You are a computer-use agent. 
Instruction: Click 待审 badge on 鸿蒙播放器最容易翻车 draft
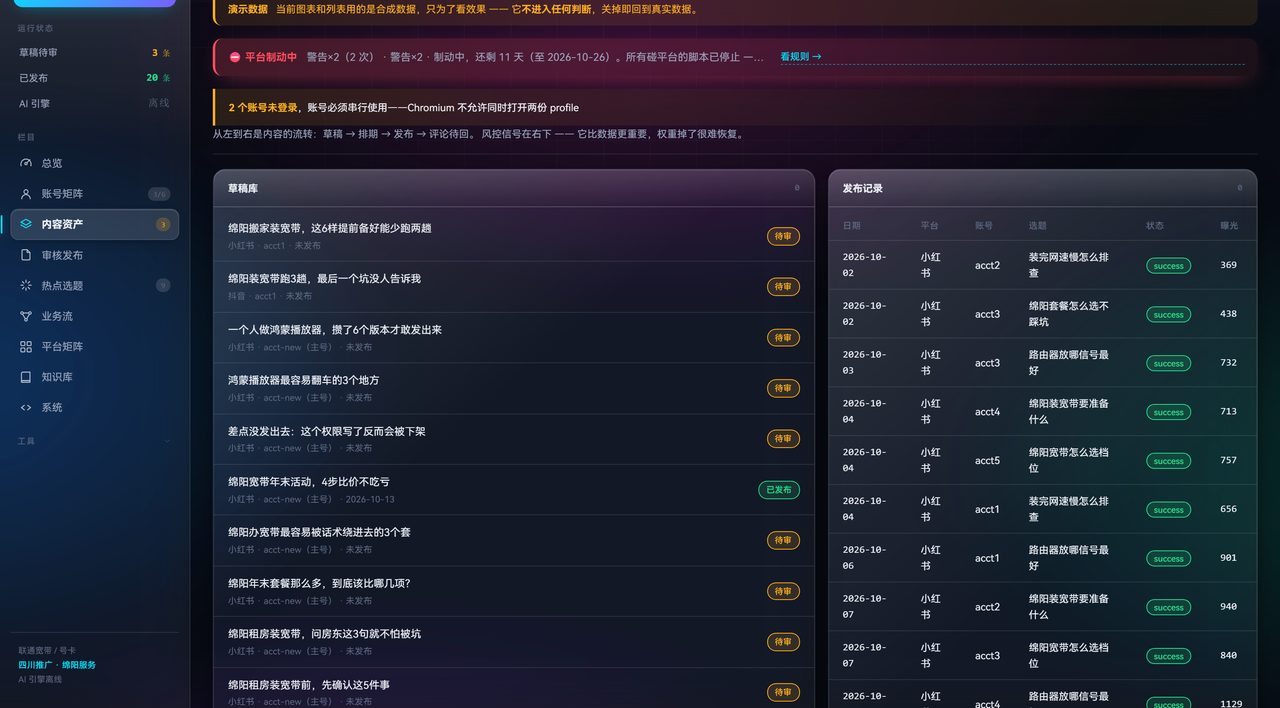click(783, 388)
